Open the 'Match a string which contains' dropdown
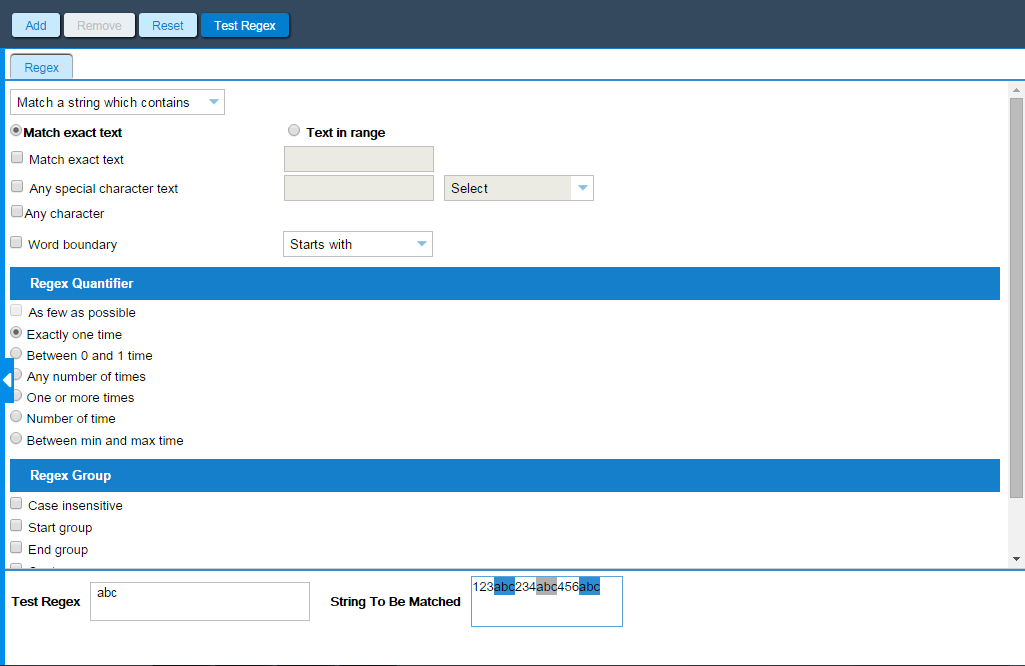Image resolution: width=1025 pixels, height=666 pixels. point(118,102)
